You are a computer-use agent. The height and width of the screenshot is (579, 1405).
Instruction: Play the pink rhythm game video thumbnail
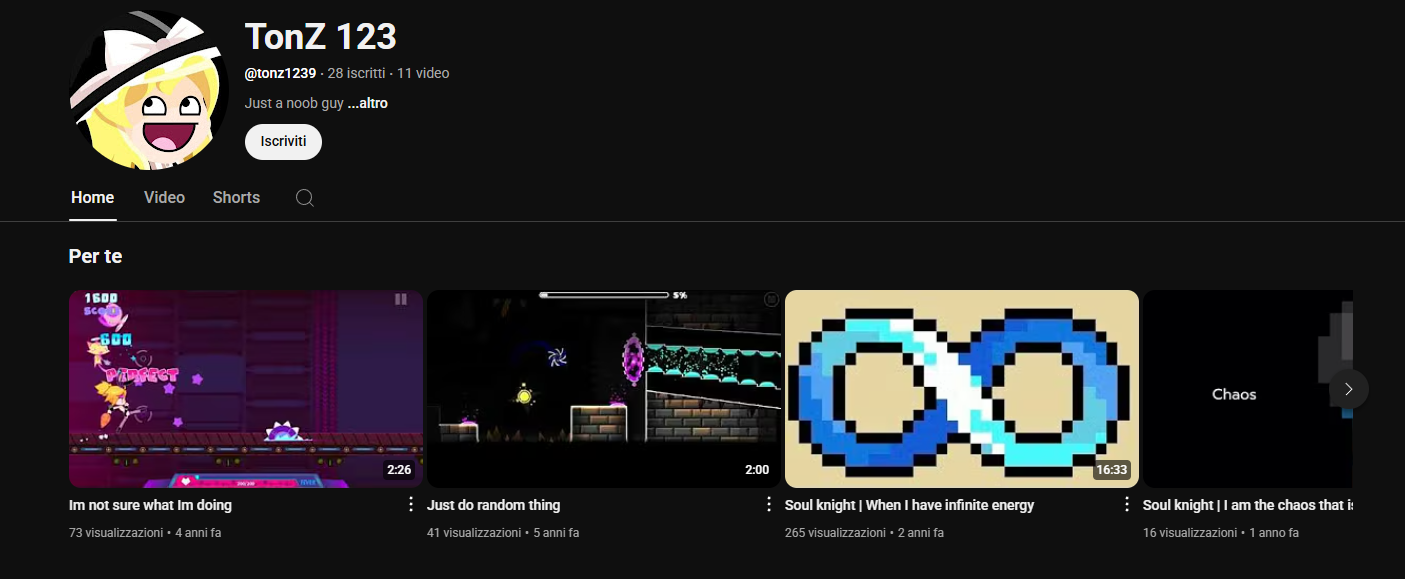click(x=245, y=388)
